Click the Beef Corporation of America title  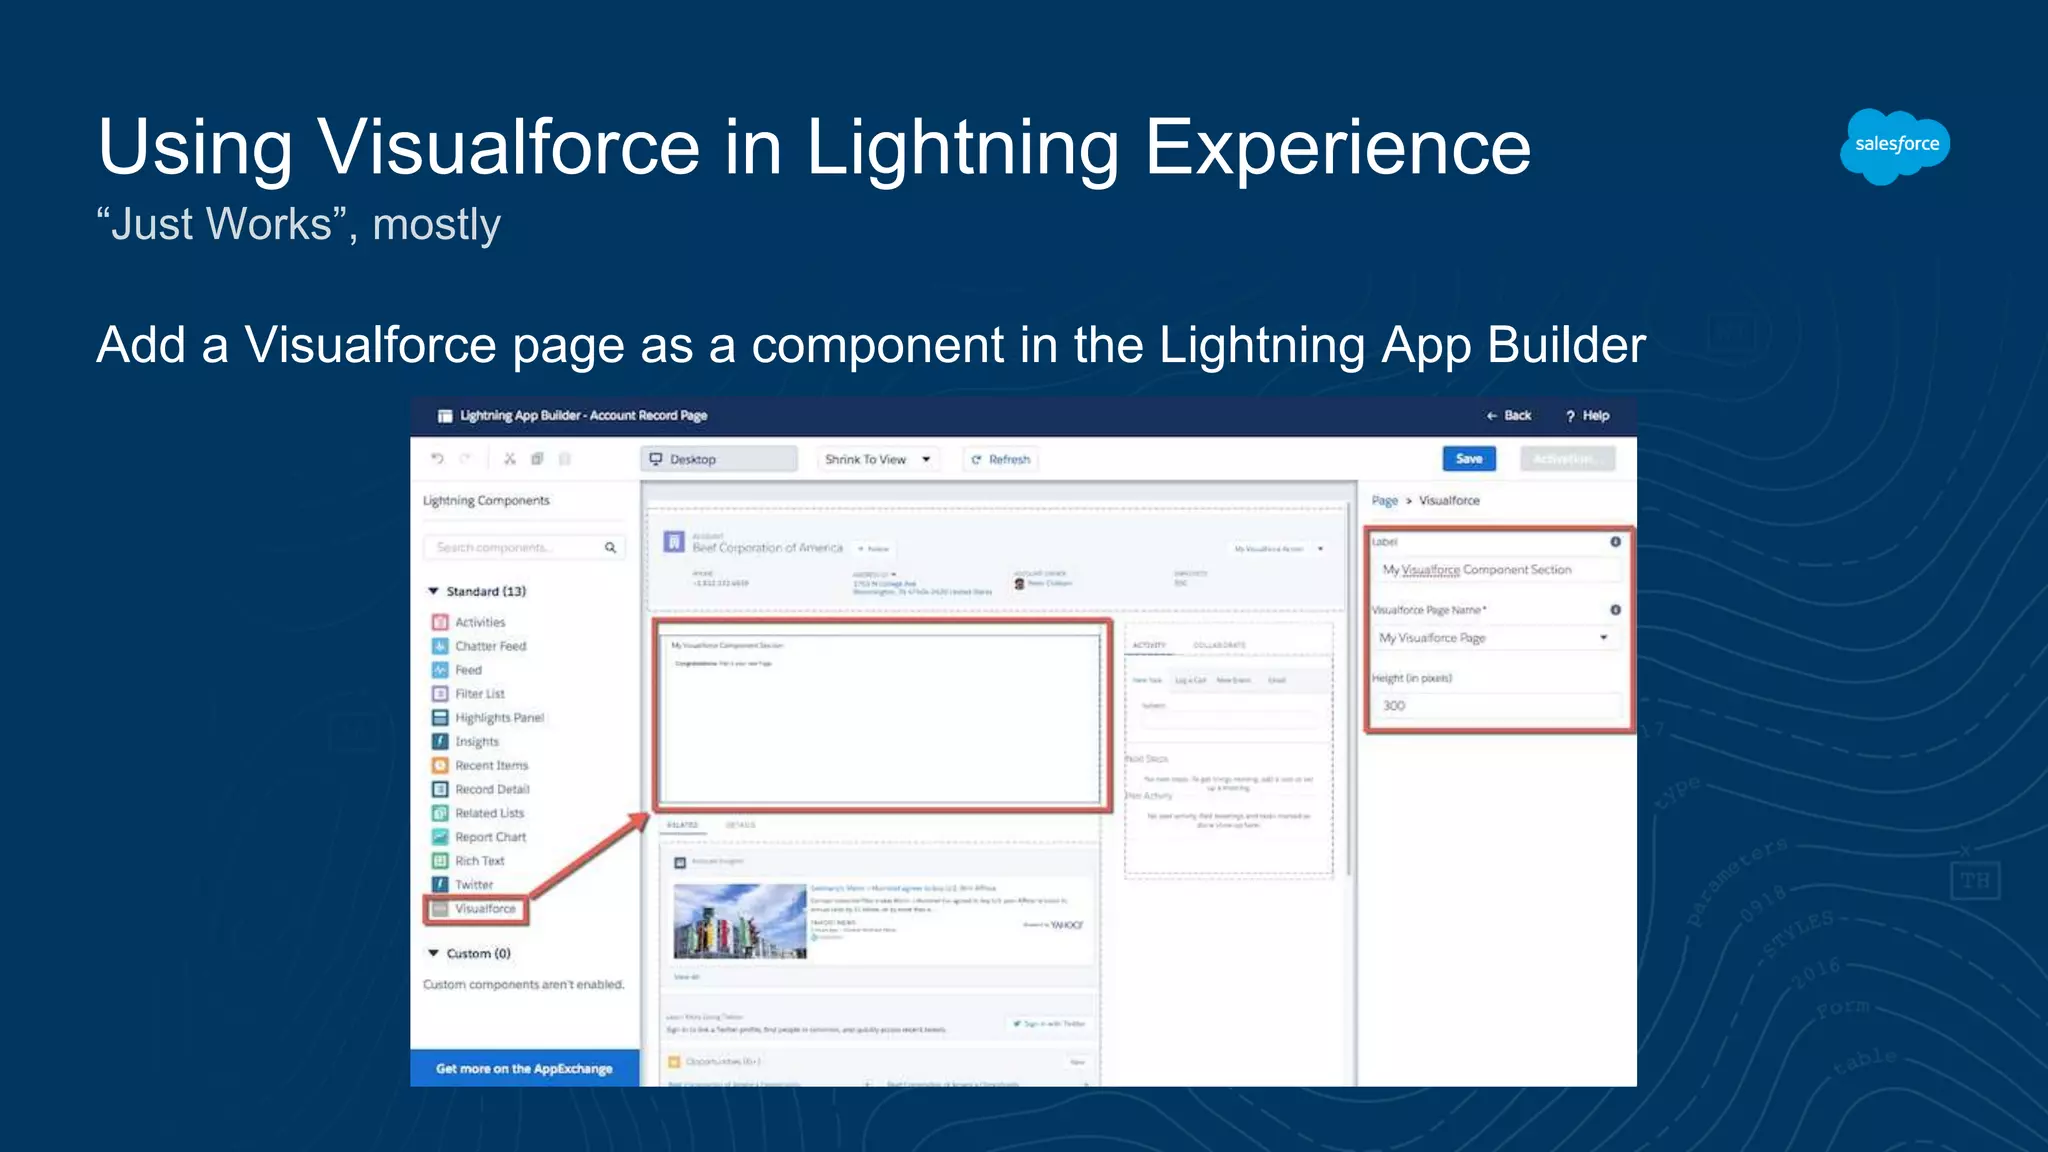tap(767, 547)
